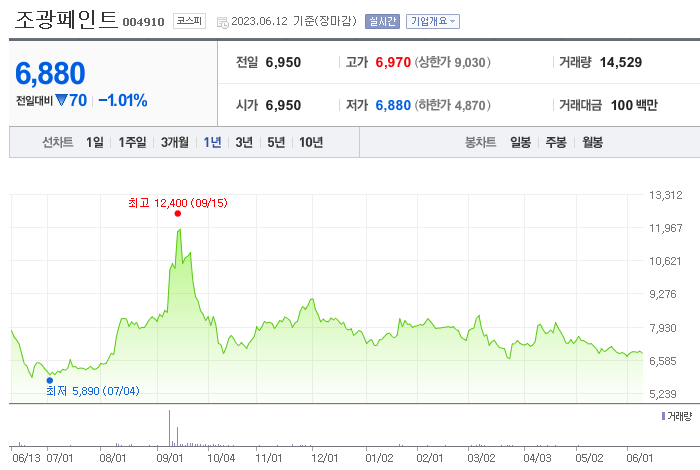Click the 실시간 real-time button
Image resolution: width=700 pixels, height=470 pixels.
click(382, 21)
